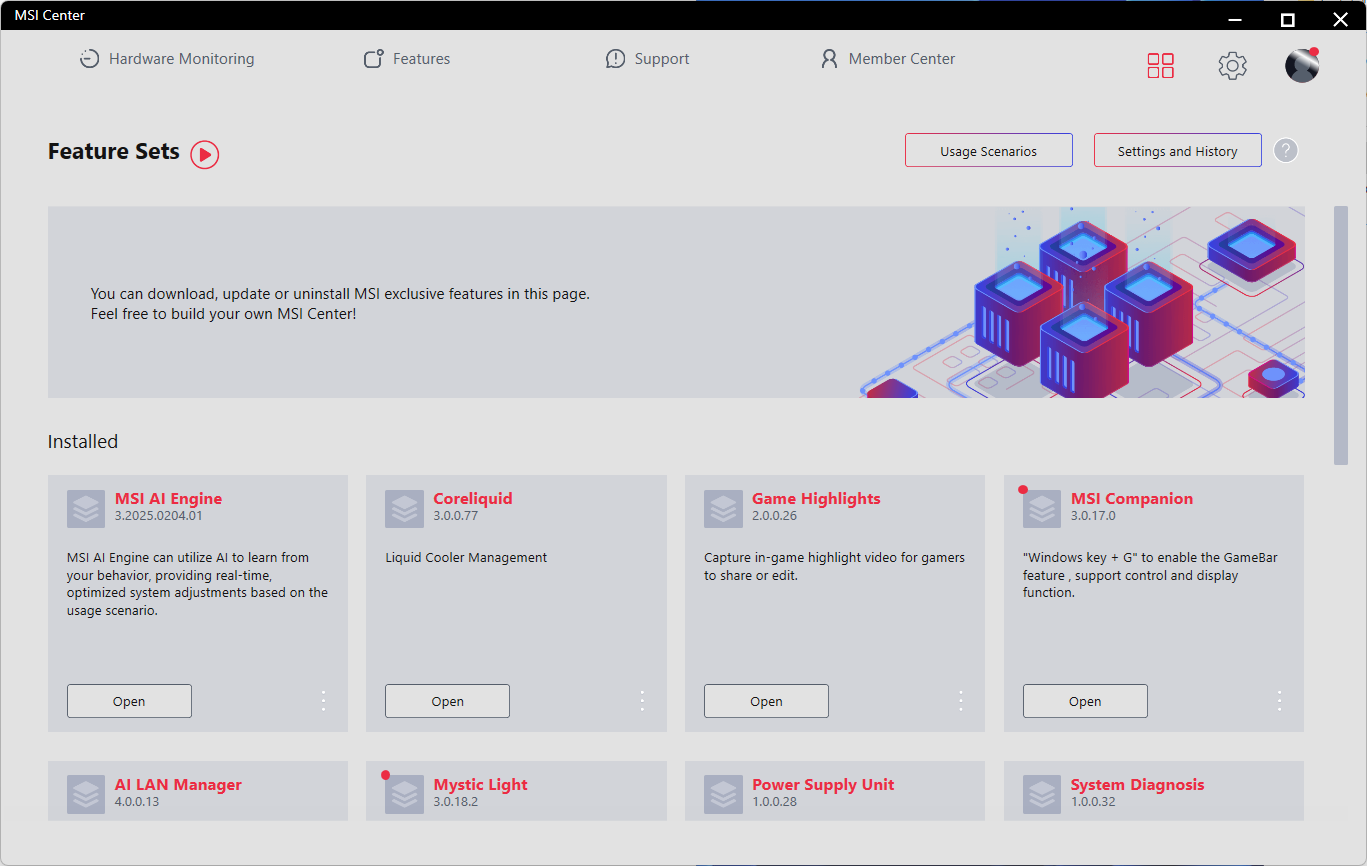This screenshot has height=866, width=1367.
Task: Click the Mystic Light title
Action: (x=480, y=785)
